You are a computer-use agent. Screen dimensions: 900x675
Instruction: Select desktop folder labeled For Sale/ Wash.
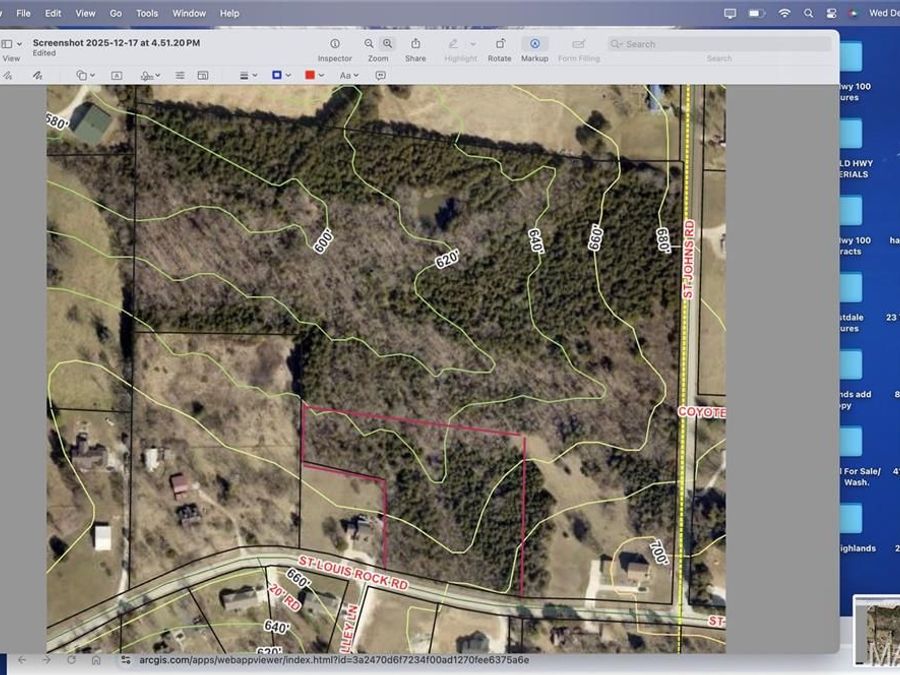[x=851, y=442]
